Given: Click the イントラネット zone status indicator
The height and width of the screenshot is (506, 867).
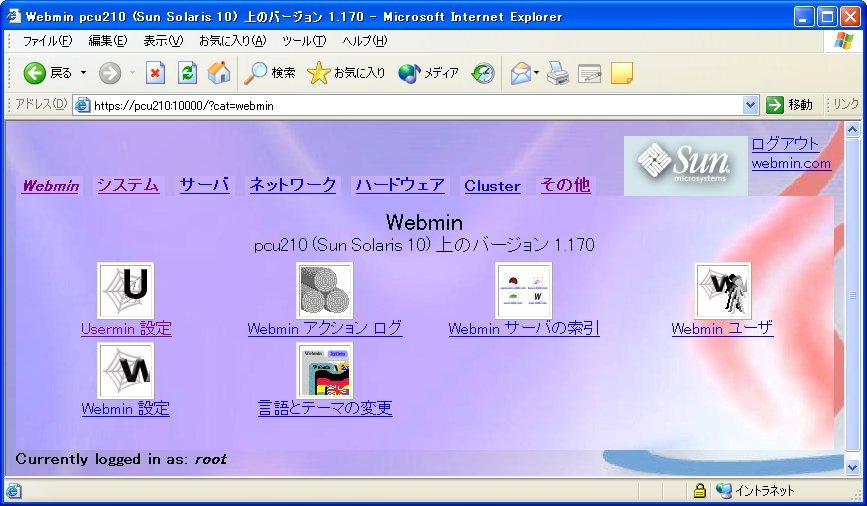Looking at the screenshot, I should click(x=755, y=491).
